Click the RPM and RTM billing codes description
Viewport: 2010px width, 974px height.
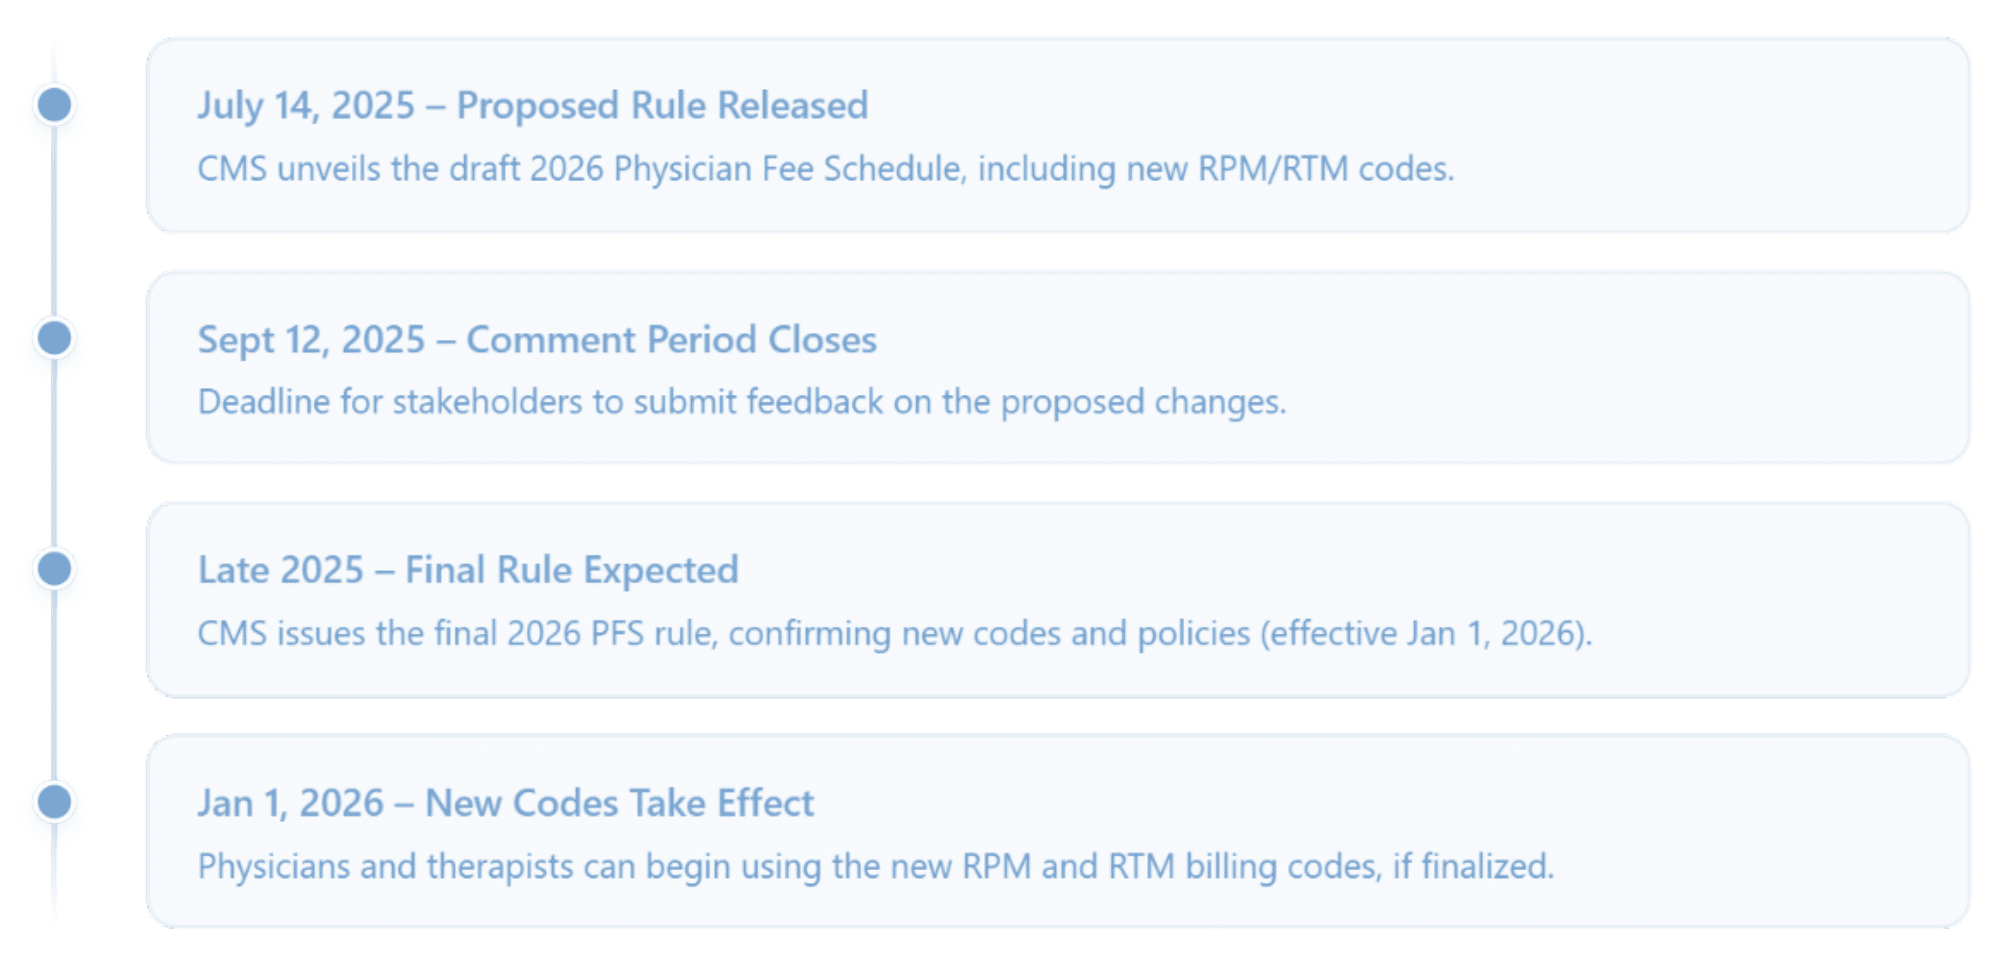[x=875, y=866]
